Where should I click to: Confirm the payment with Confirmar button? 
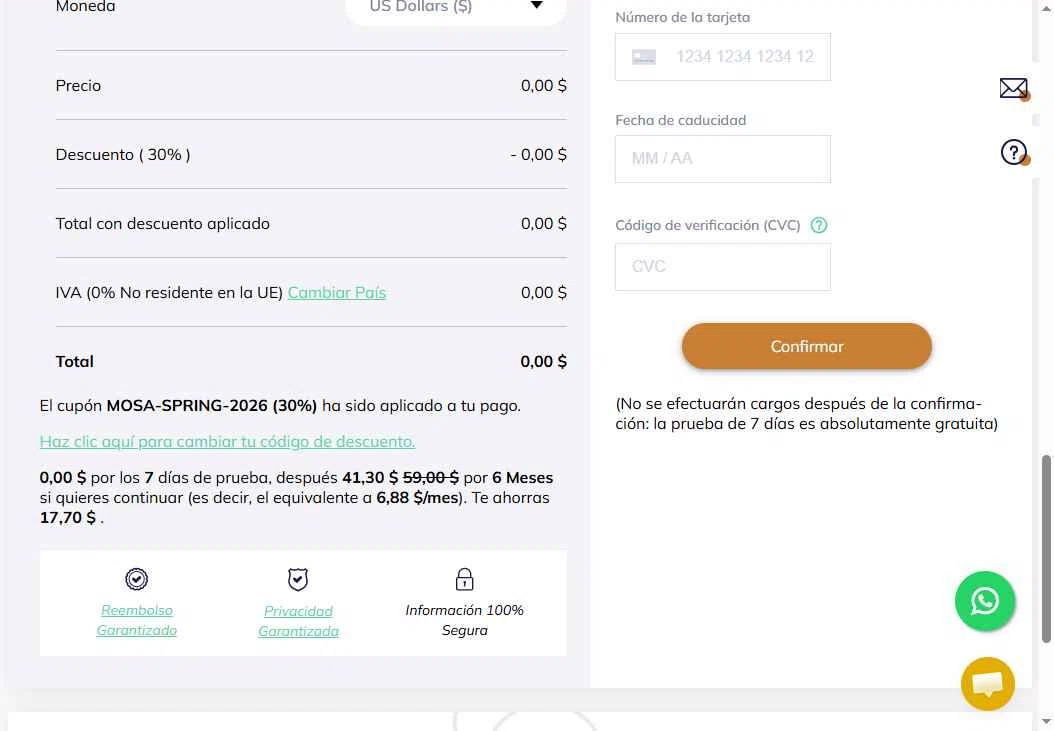(x=807, y=346)
